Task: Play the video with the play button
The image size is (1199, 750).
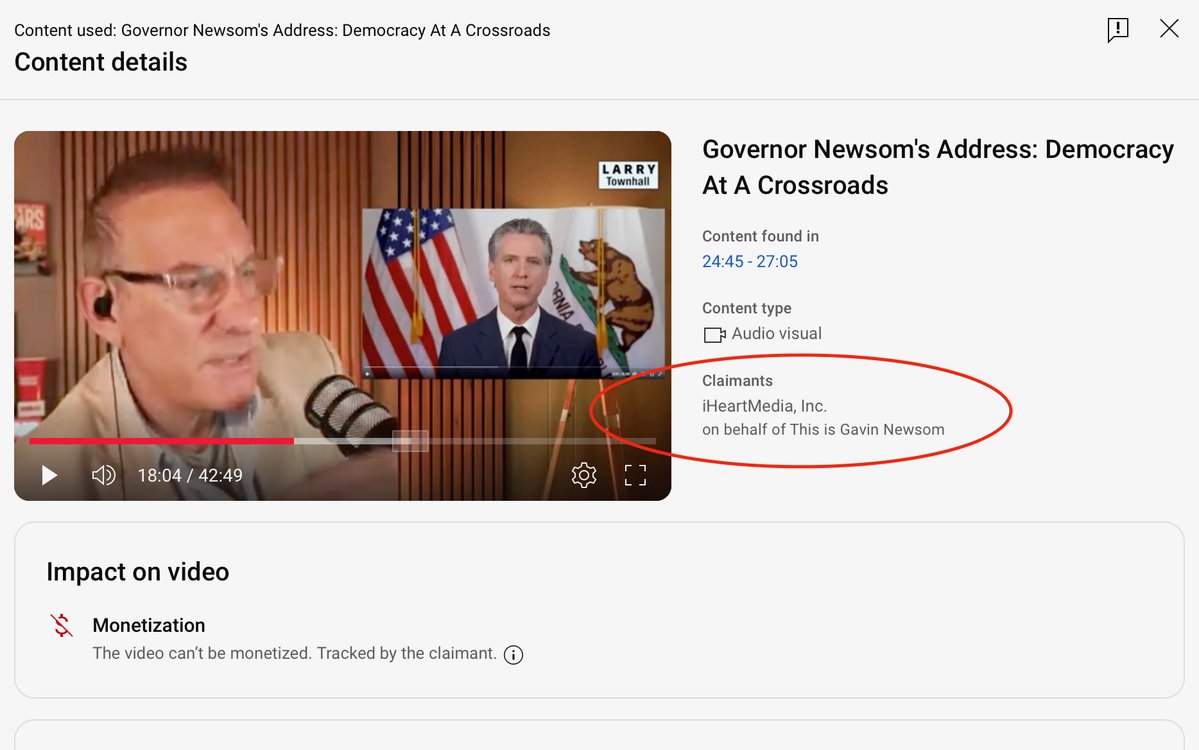Action: pyautogui.click(x=49, y=475)
